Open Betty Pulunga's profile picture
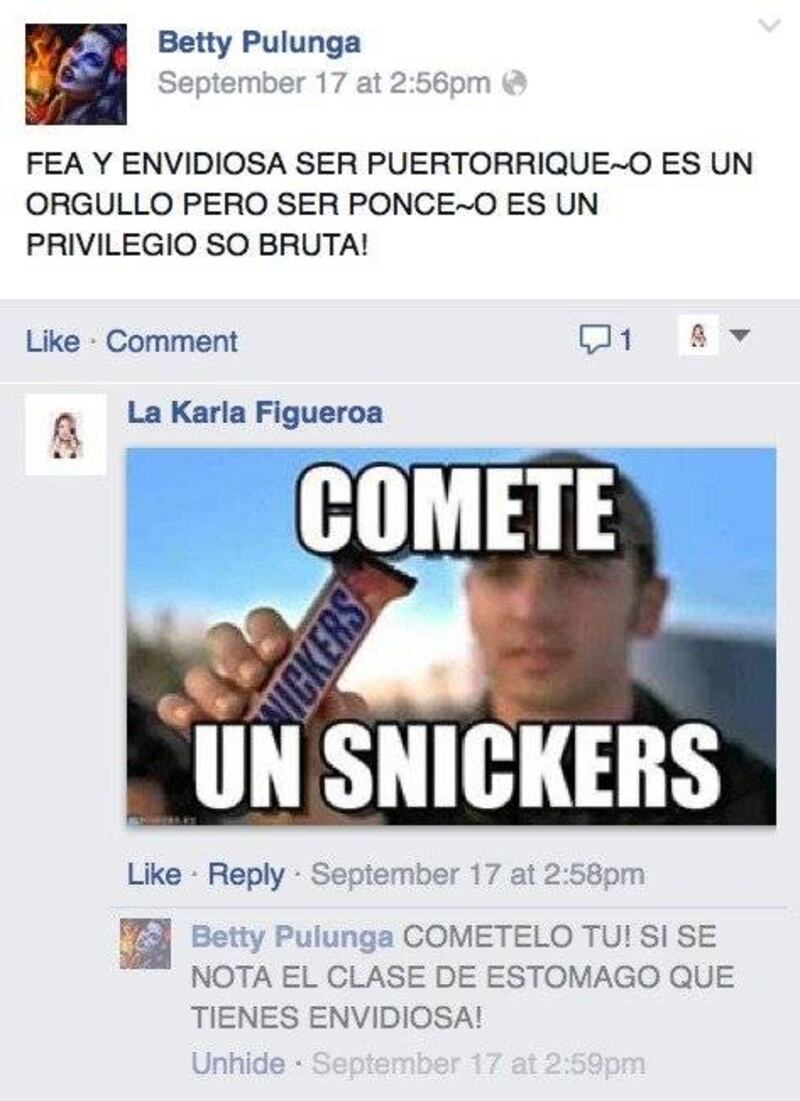The image size is (800, 1101). pos(76,74)
